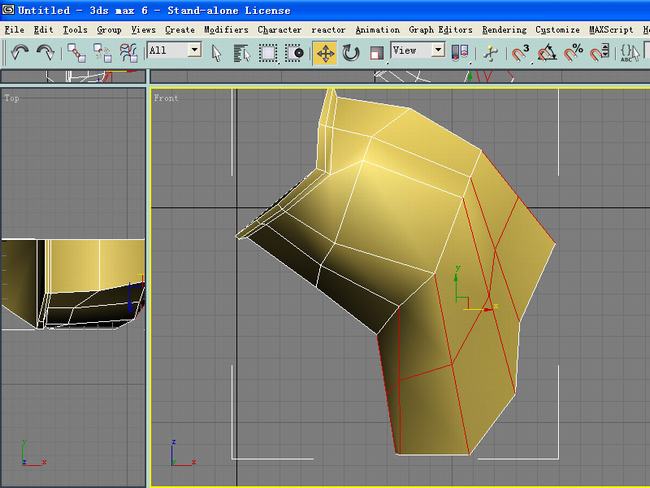Click the Redo arrow icon
The height and width of the screenshot is (488, 650).
[x=45, y=53]
